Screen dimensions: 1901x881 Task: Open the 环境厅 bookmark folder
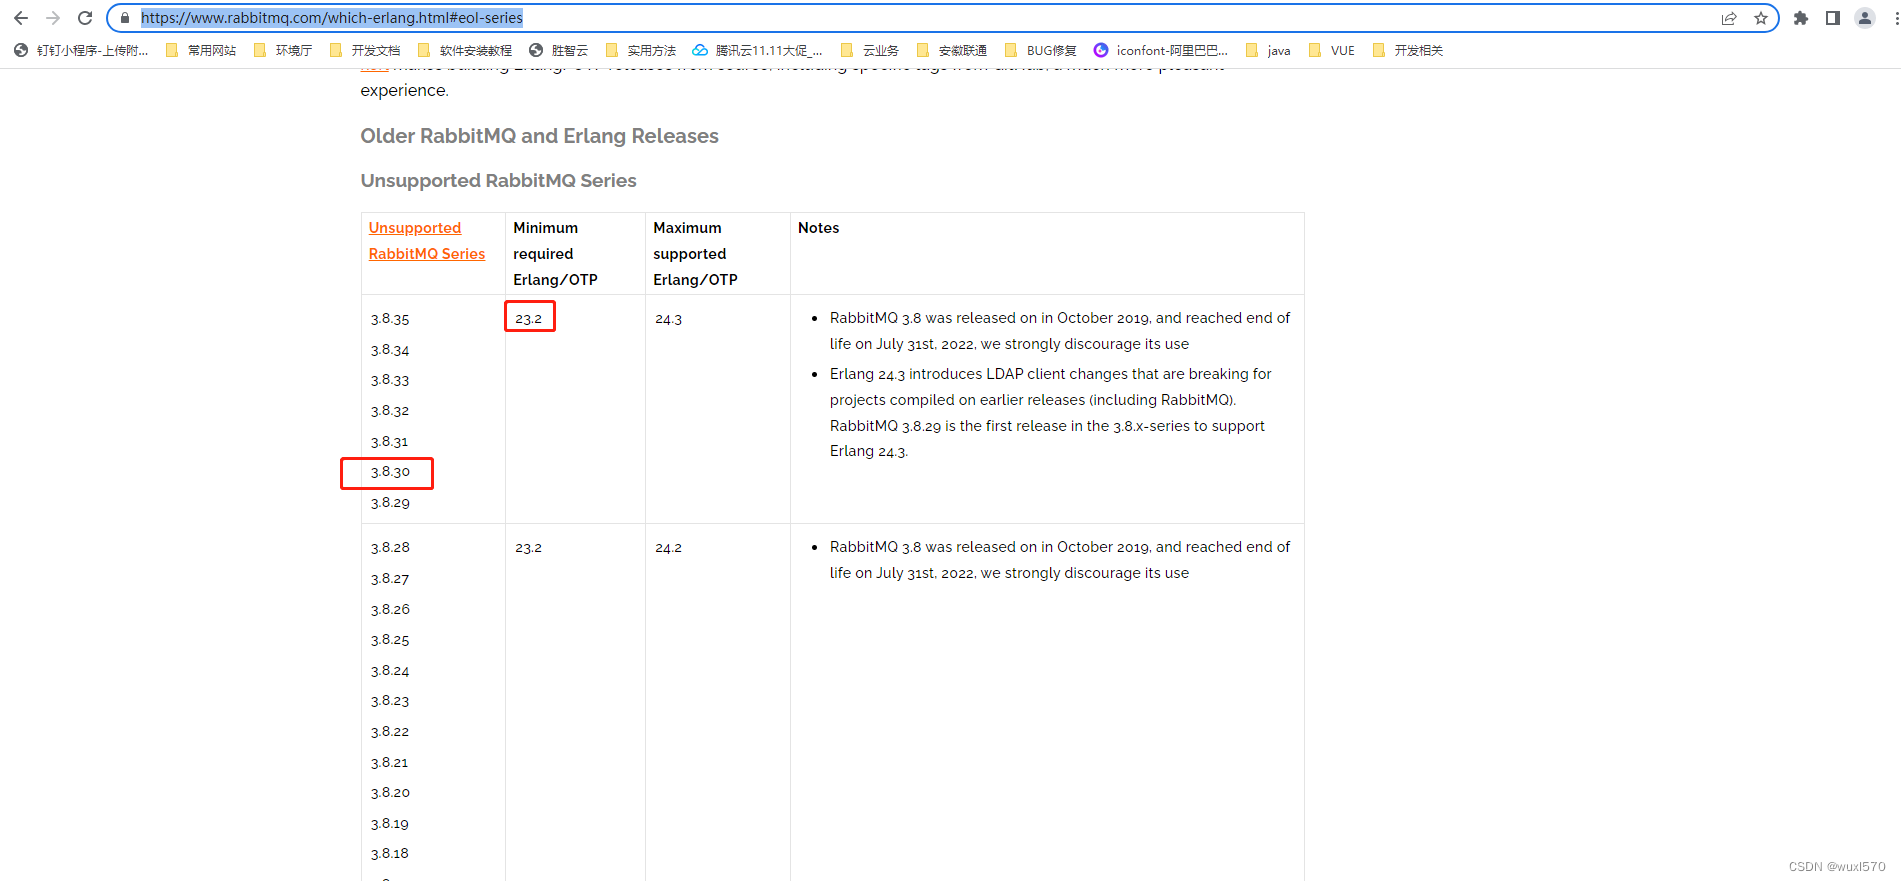click(x=283, y=50)
